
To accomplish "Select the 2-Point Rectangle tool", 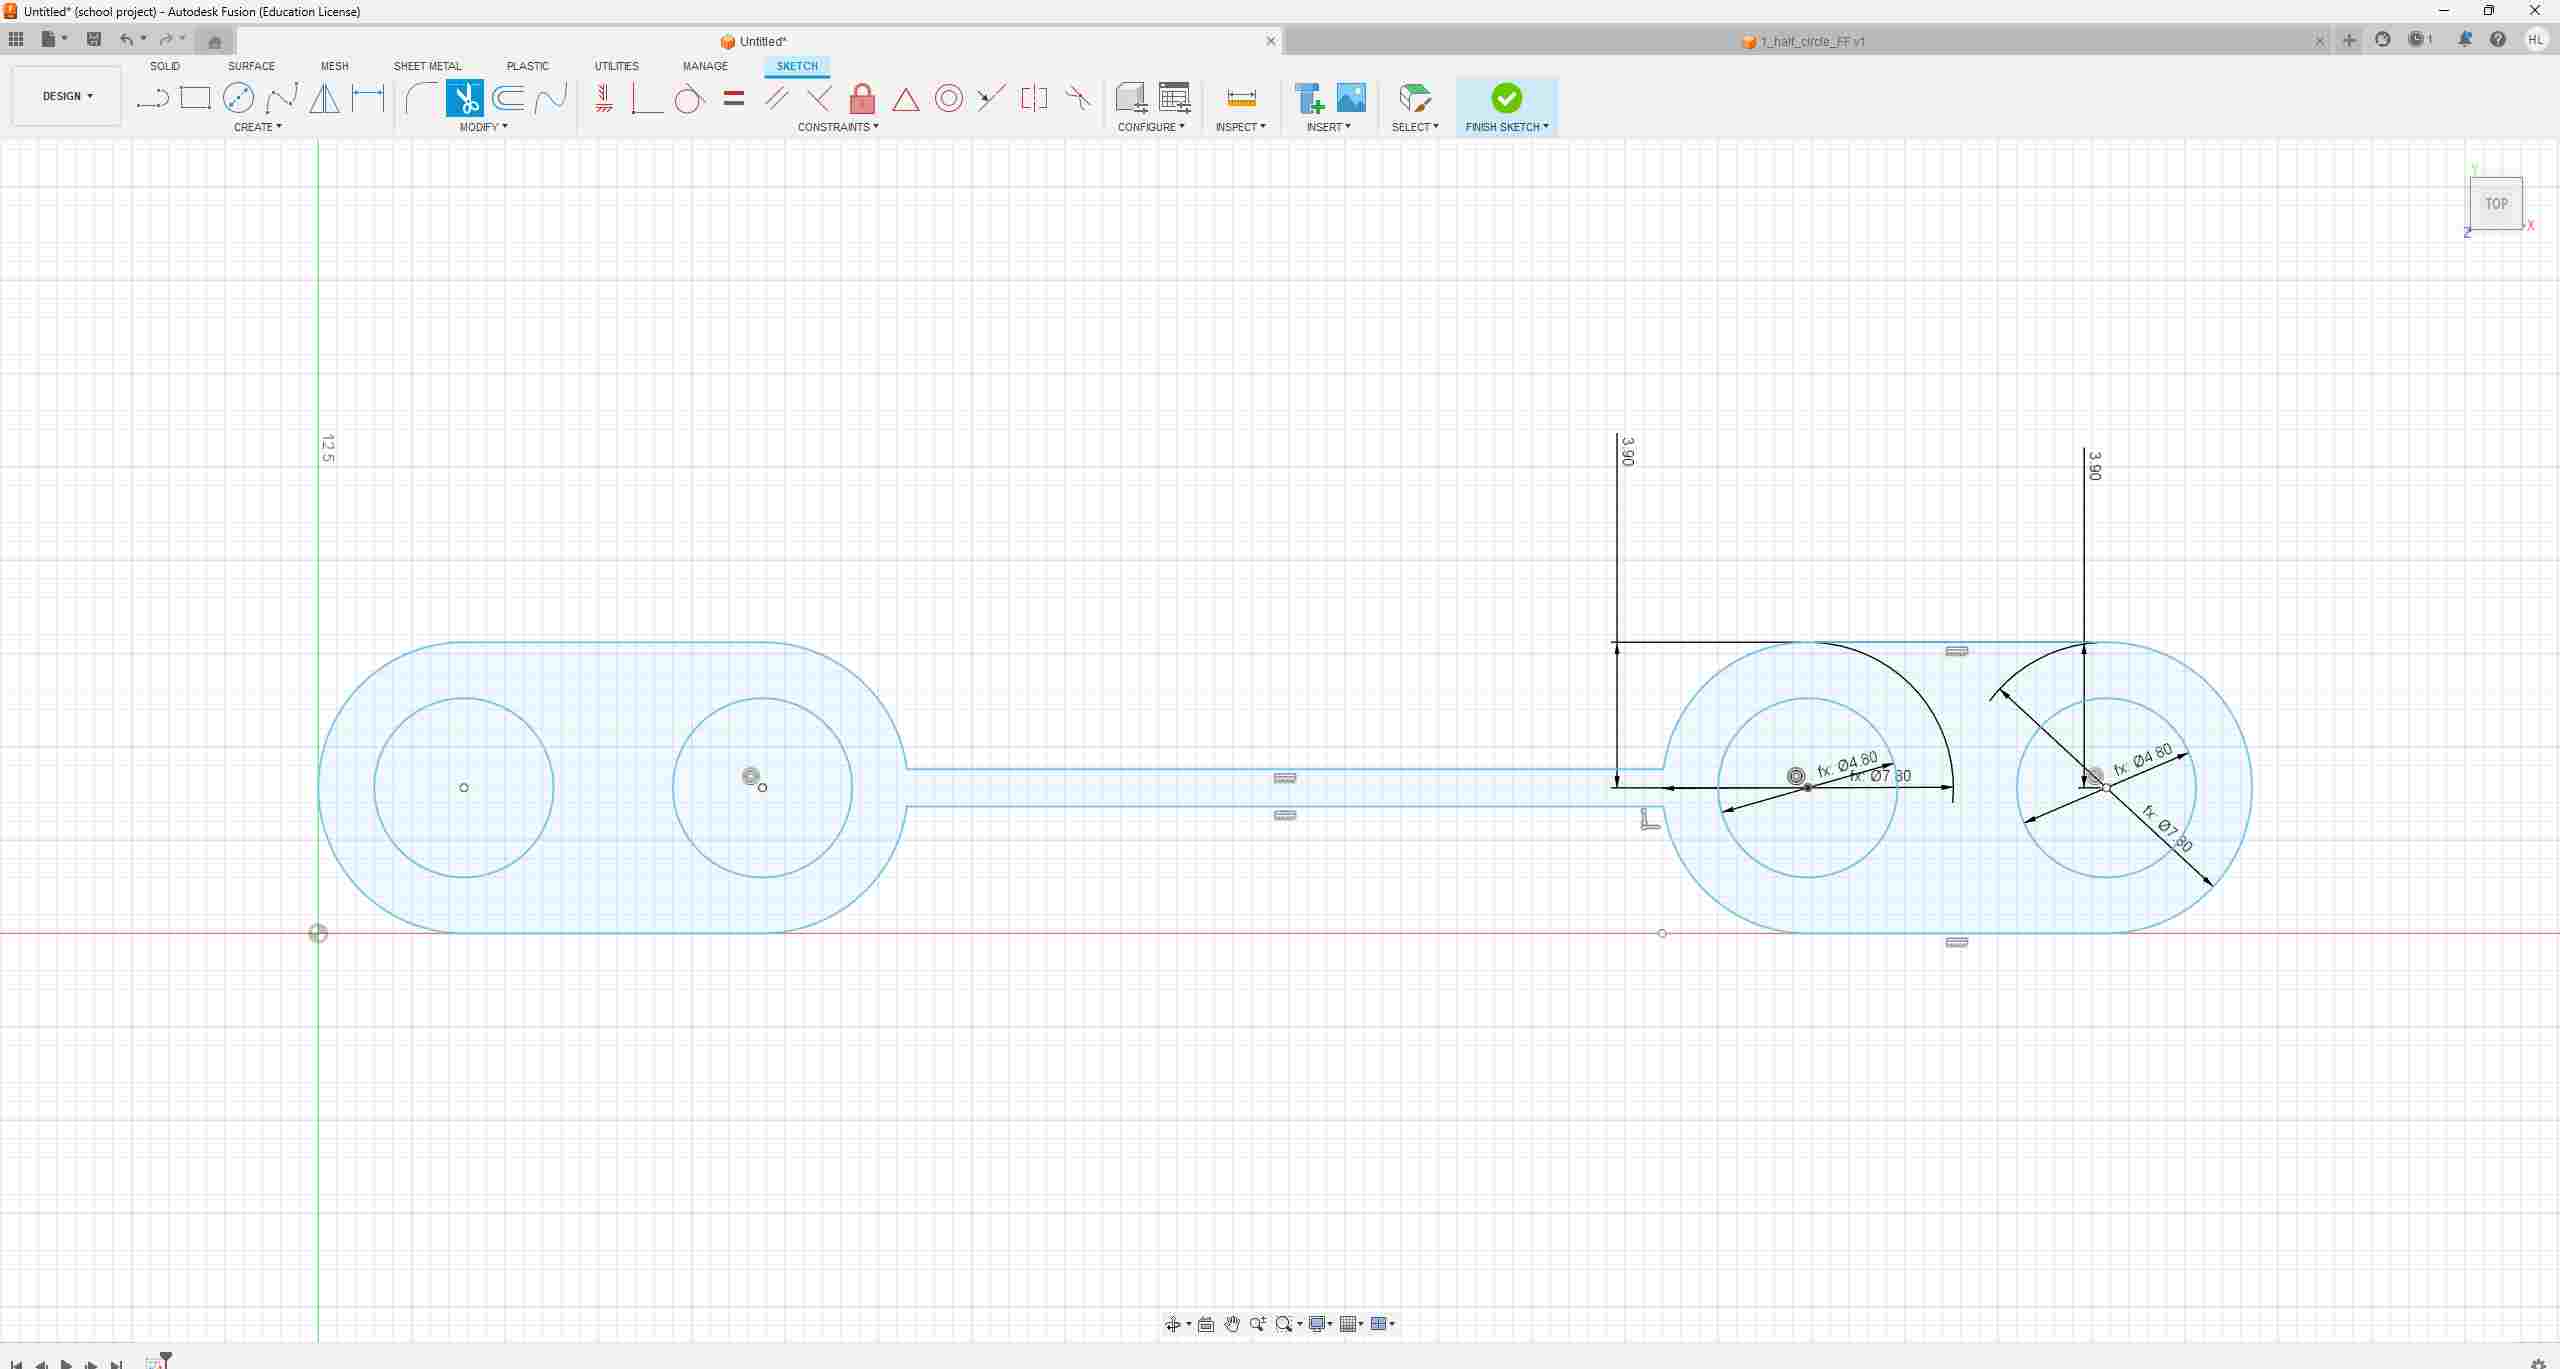I will coord(195,98).
